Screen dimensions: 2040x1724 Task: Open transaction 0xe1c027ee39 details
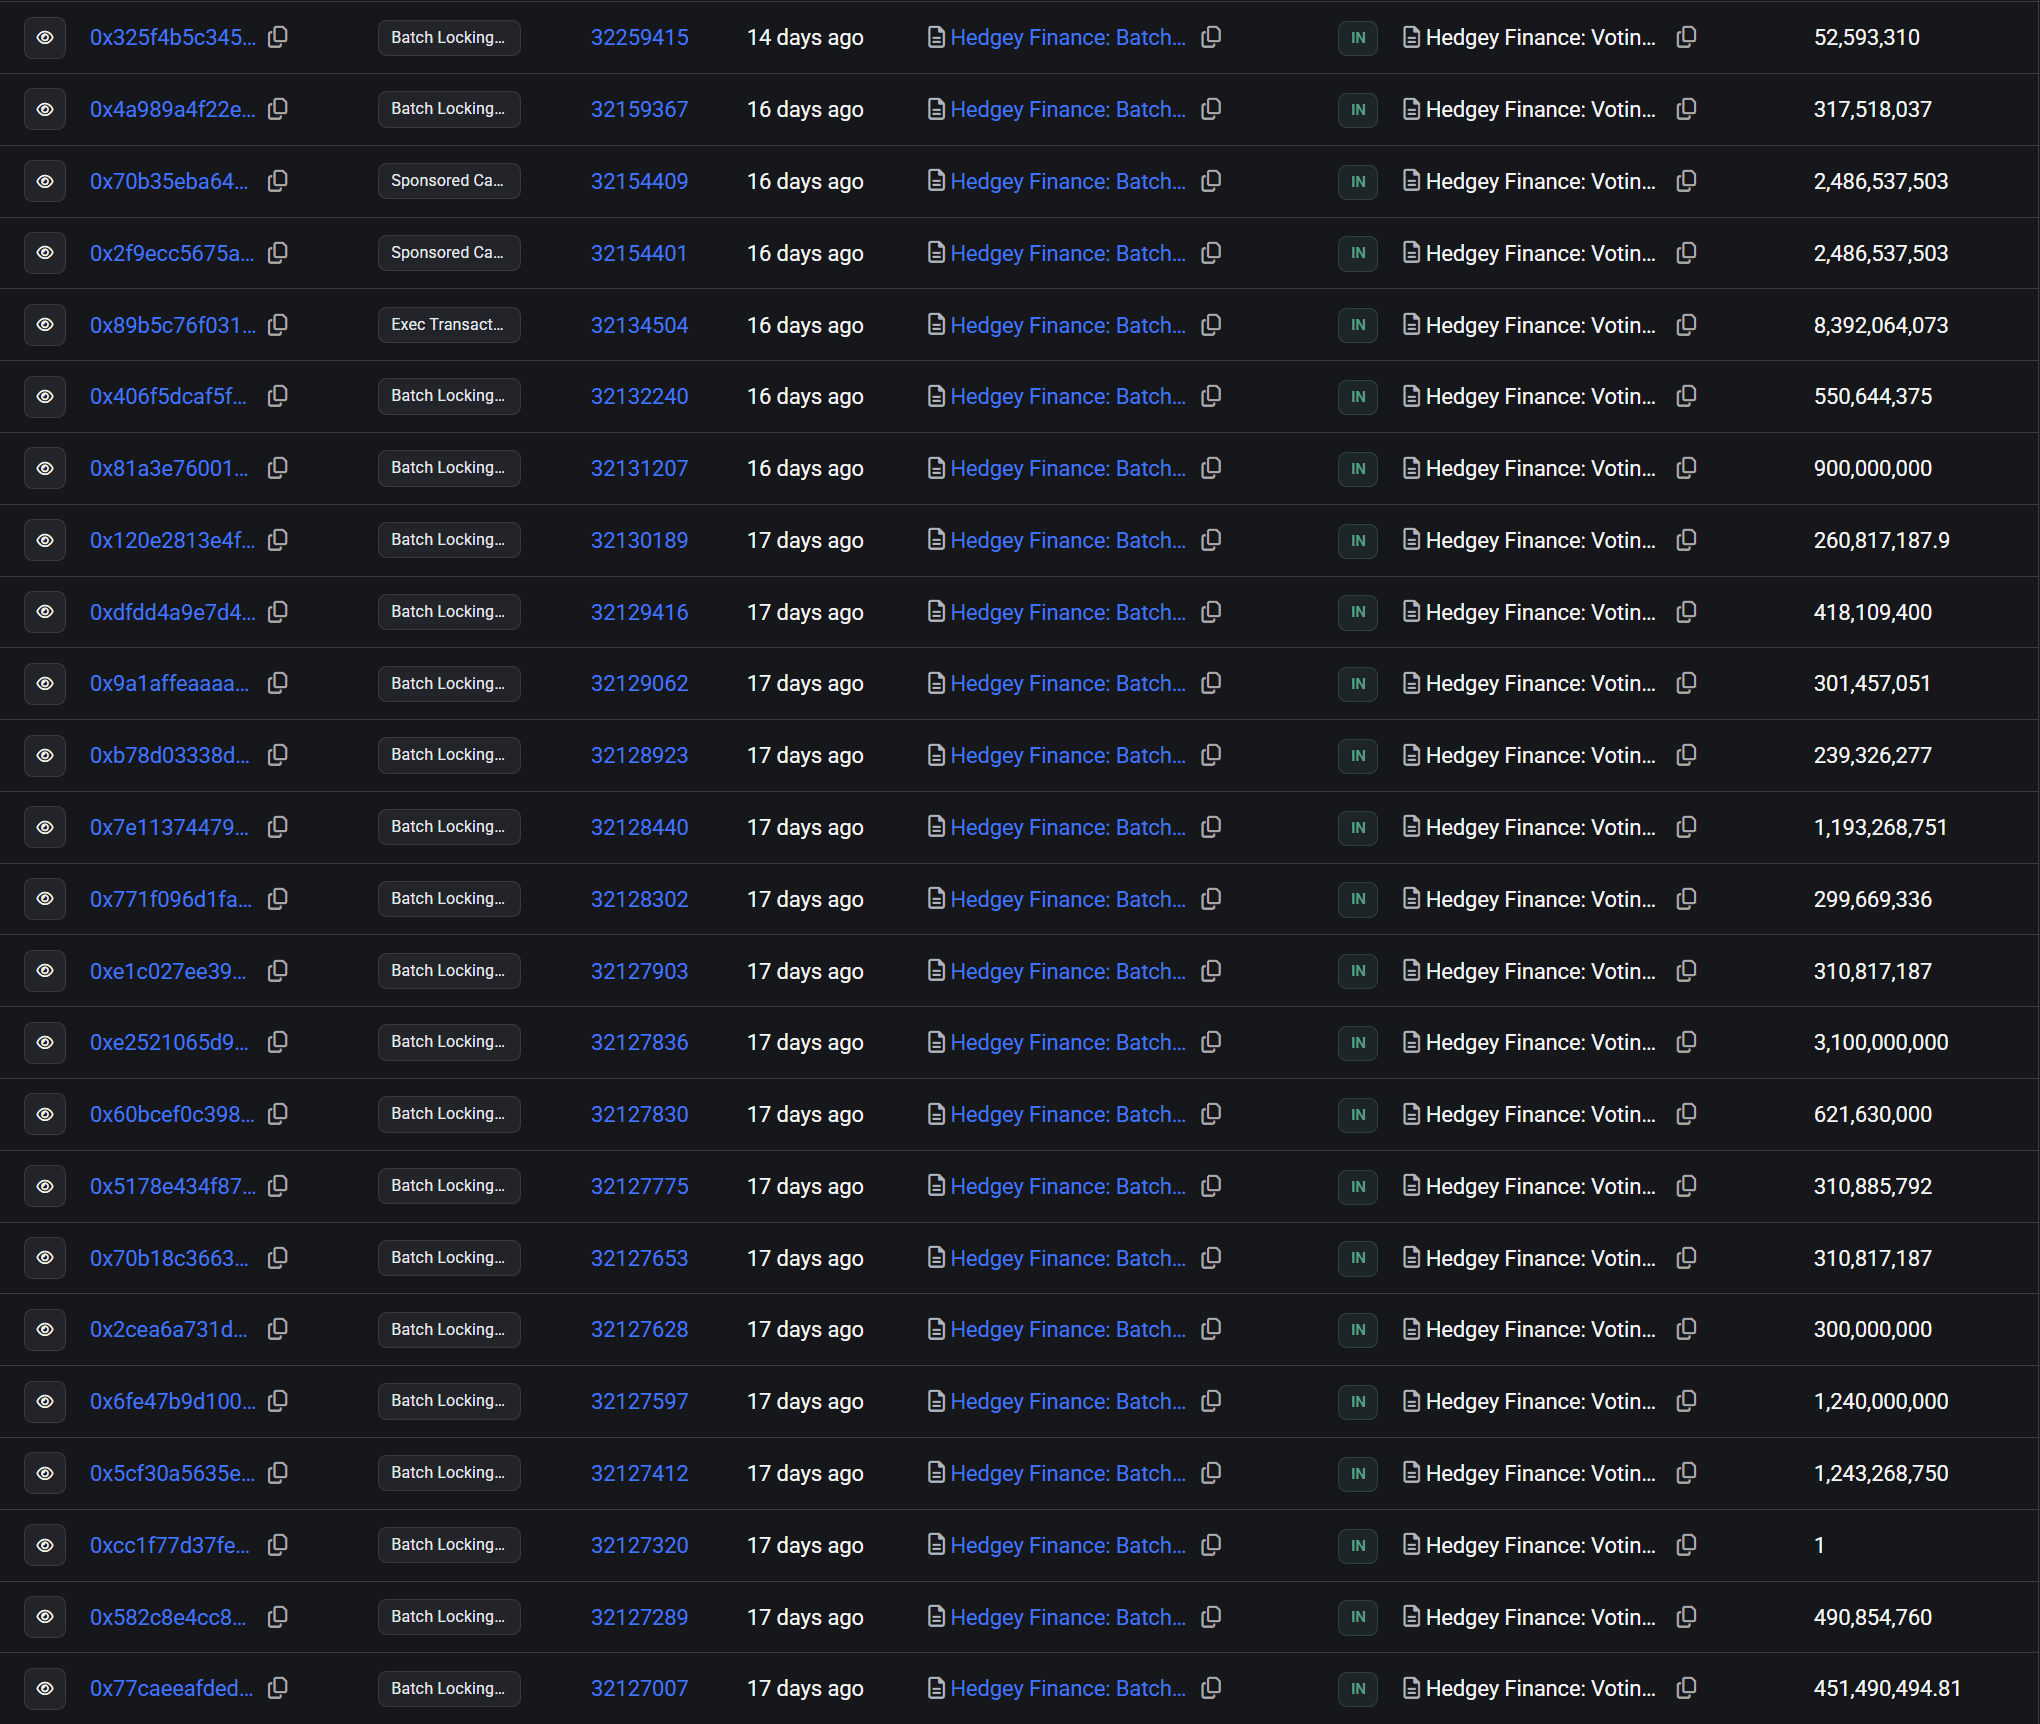[x=168, y=971]
